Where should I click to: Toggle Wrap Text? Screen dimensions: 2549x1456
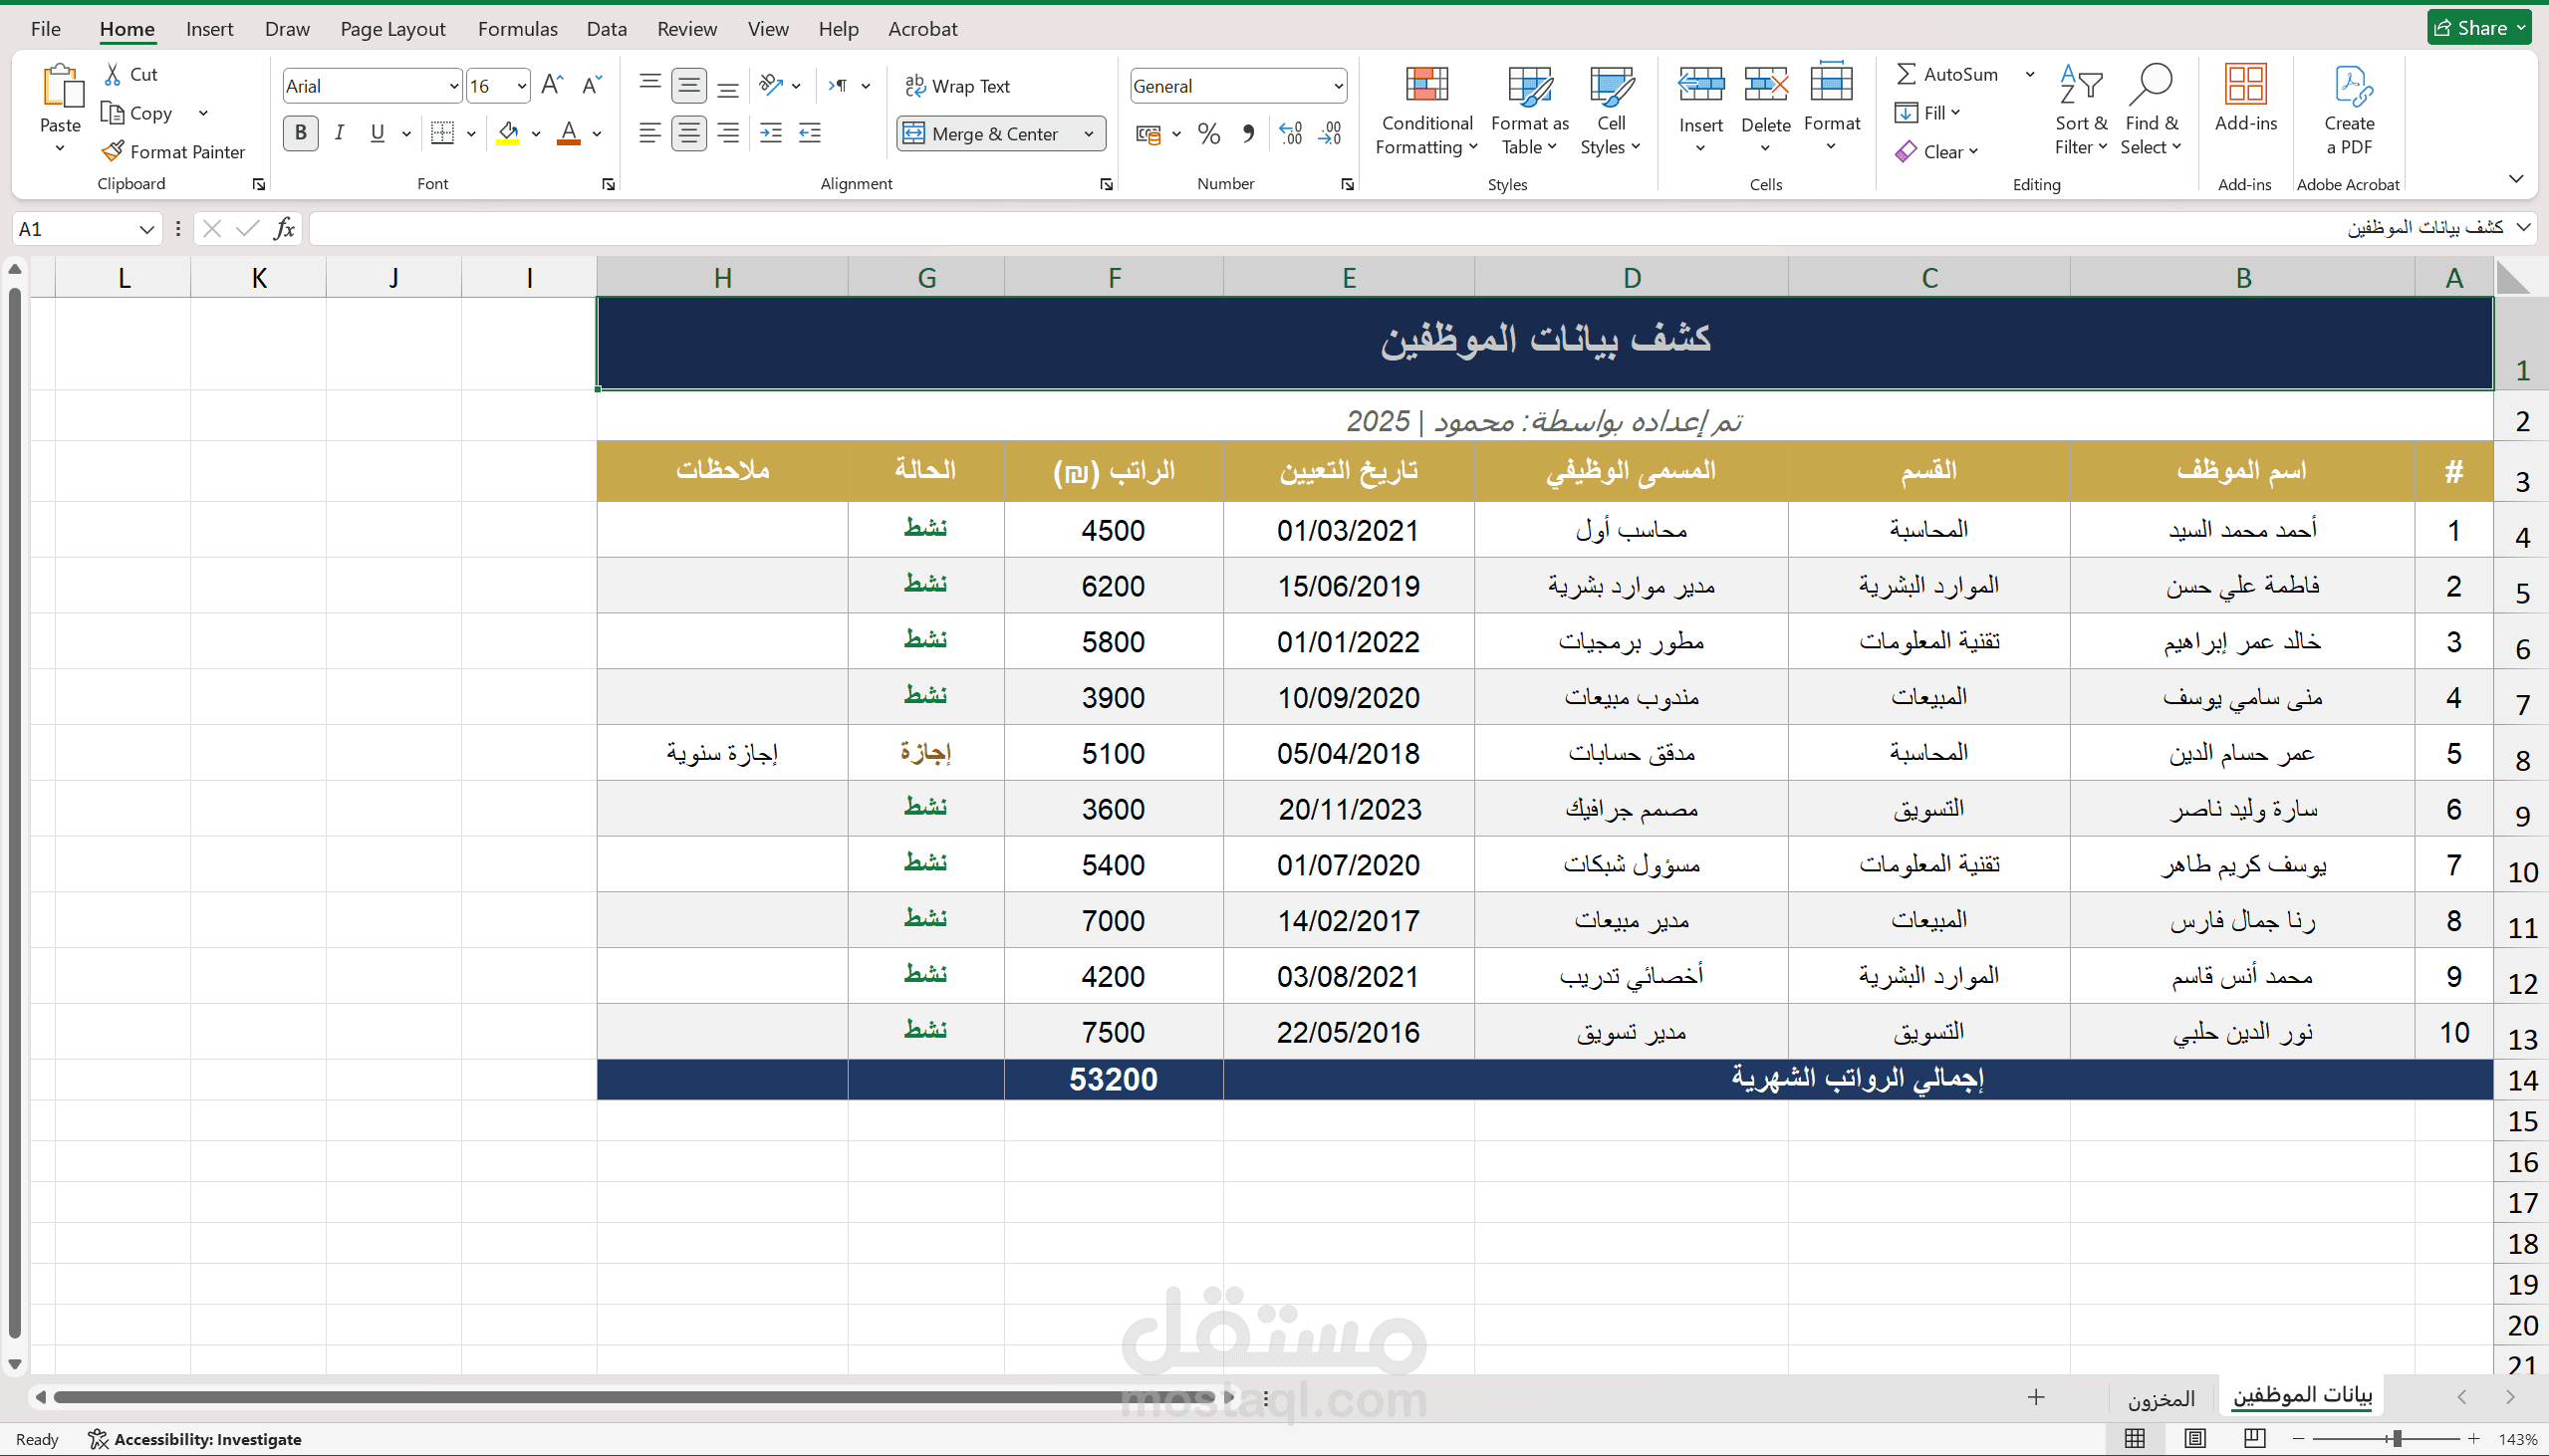(x=958, y=86)
